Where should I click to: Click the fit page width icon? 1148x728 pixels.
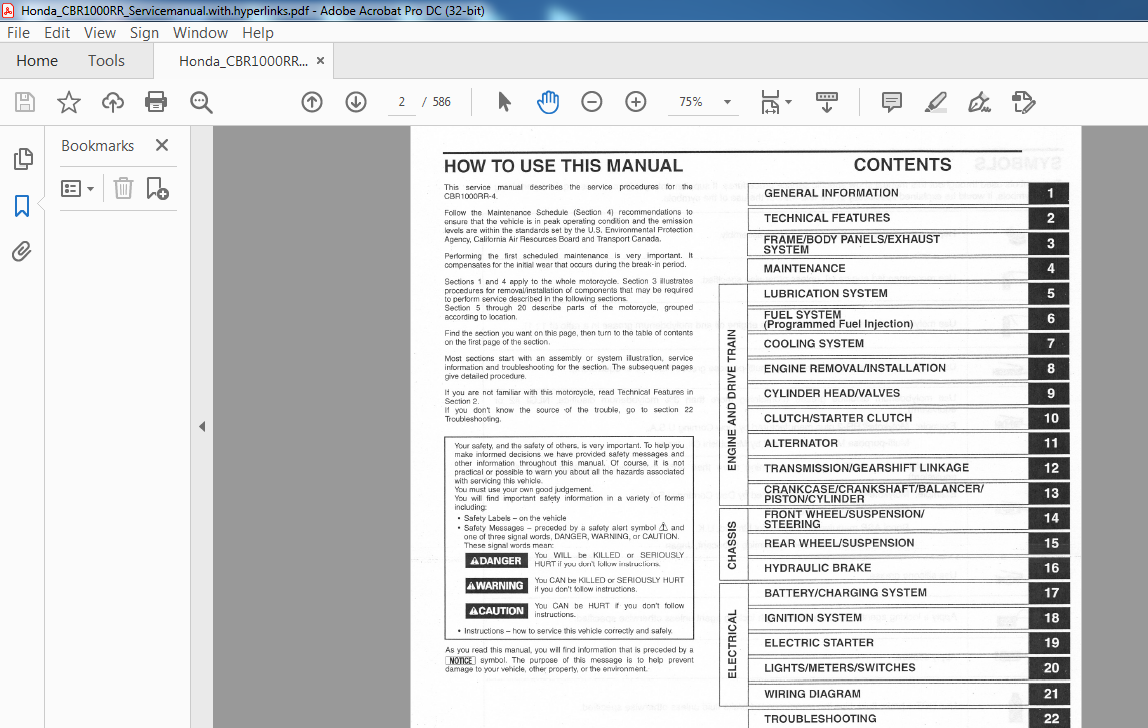click(x=770, y=102)
